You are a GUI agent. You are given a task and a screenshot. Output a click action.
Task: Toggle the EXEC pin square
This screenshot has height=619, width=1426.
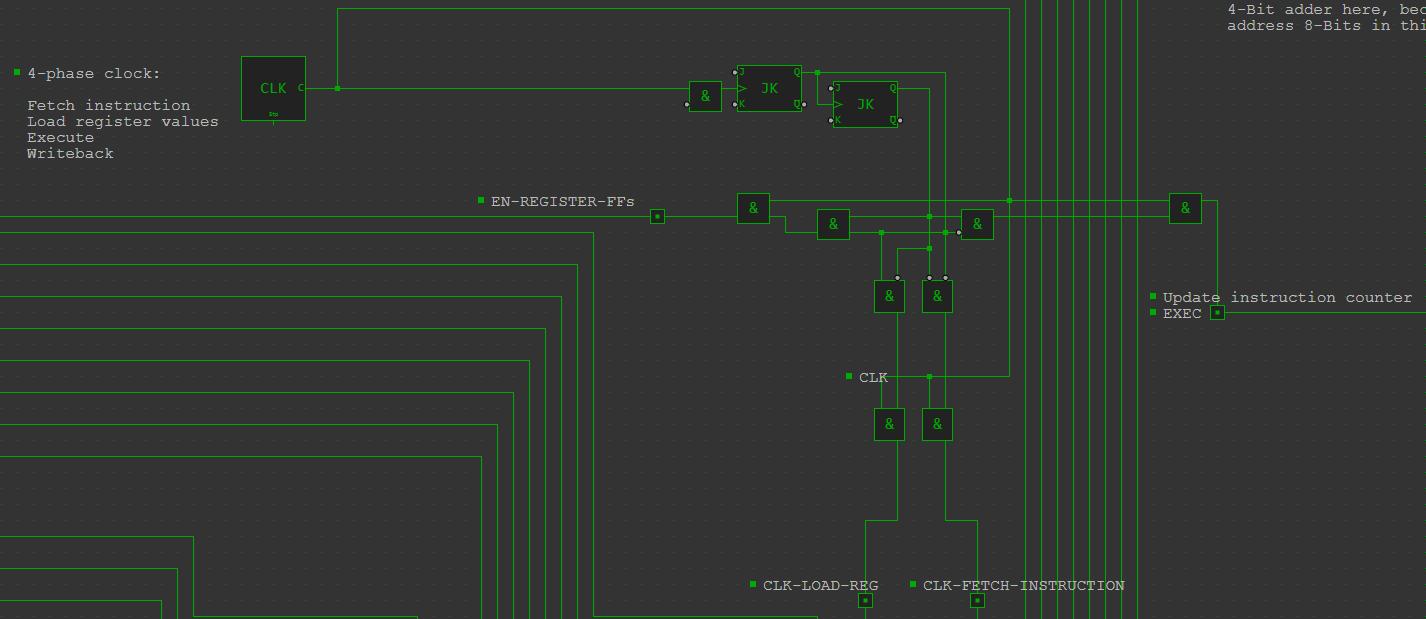click(1217, 312)
